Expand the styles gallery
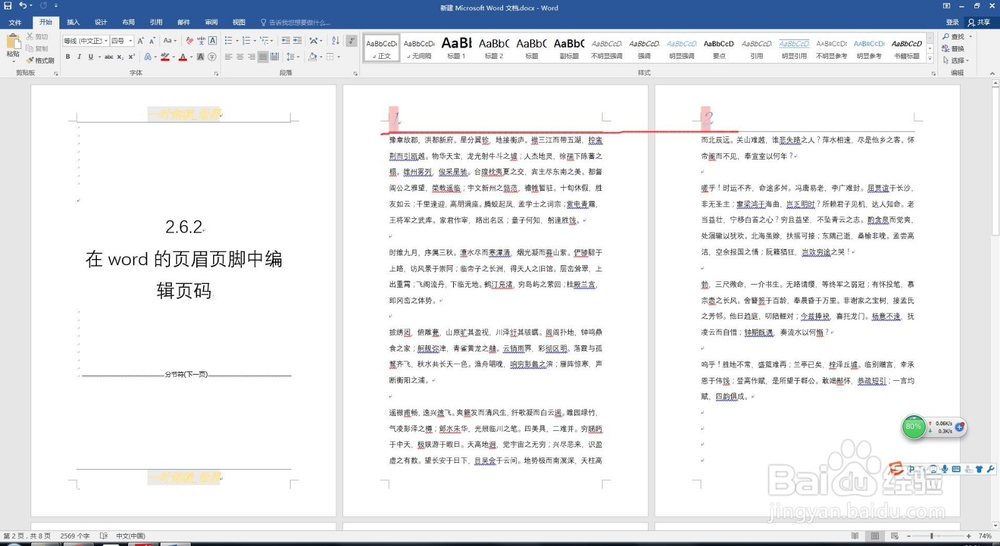 click(x=930, y=59)
